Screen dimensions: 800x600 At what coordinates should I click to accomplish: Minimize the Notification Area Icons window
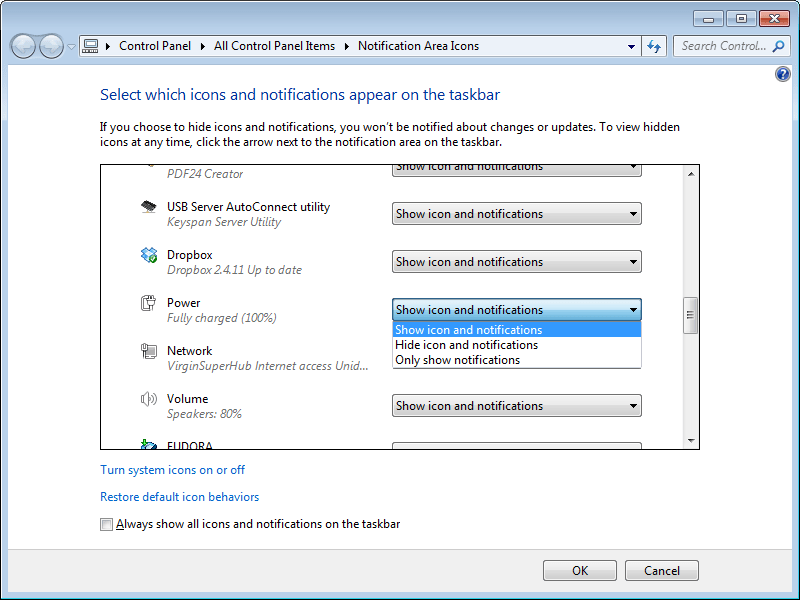[708, 19]
